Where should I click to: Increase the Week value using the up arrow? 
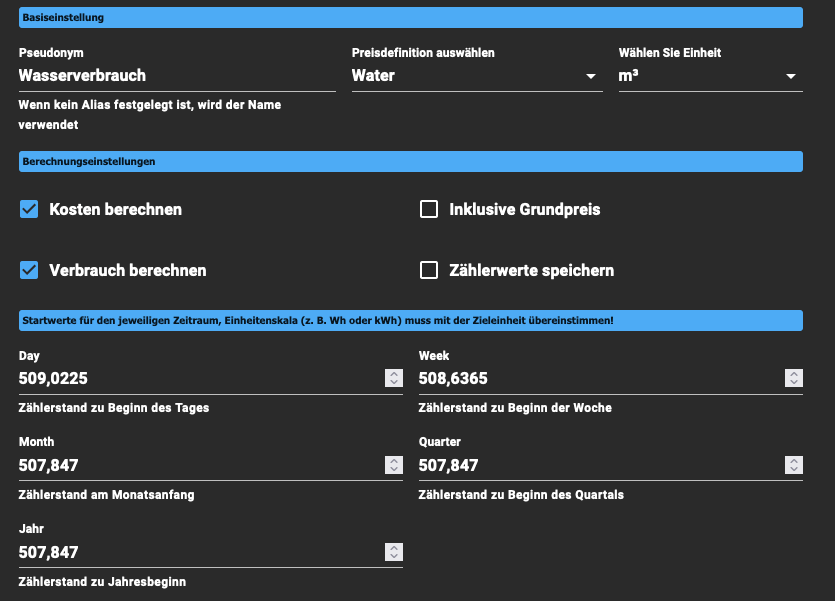click(x=794, y=374)
